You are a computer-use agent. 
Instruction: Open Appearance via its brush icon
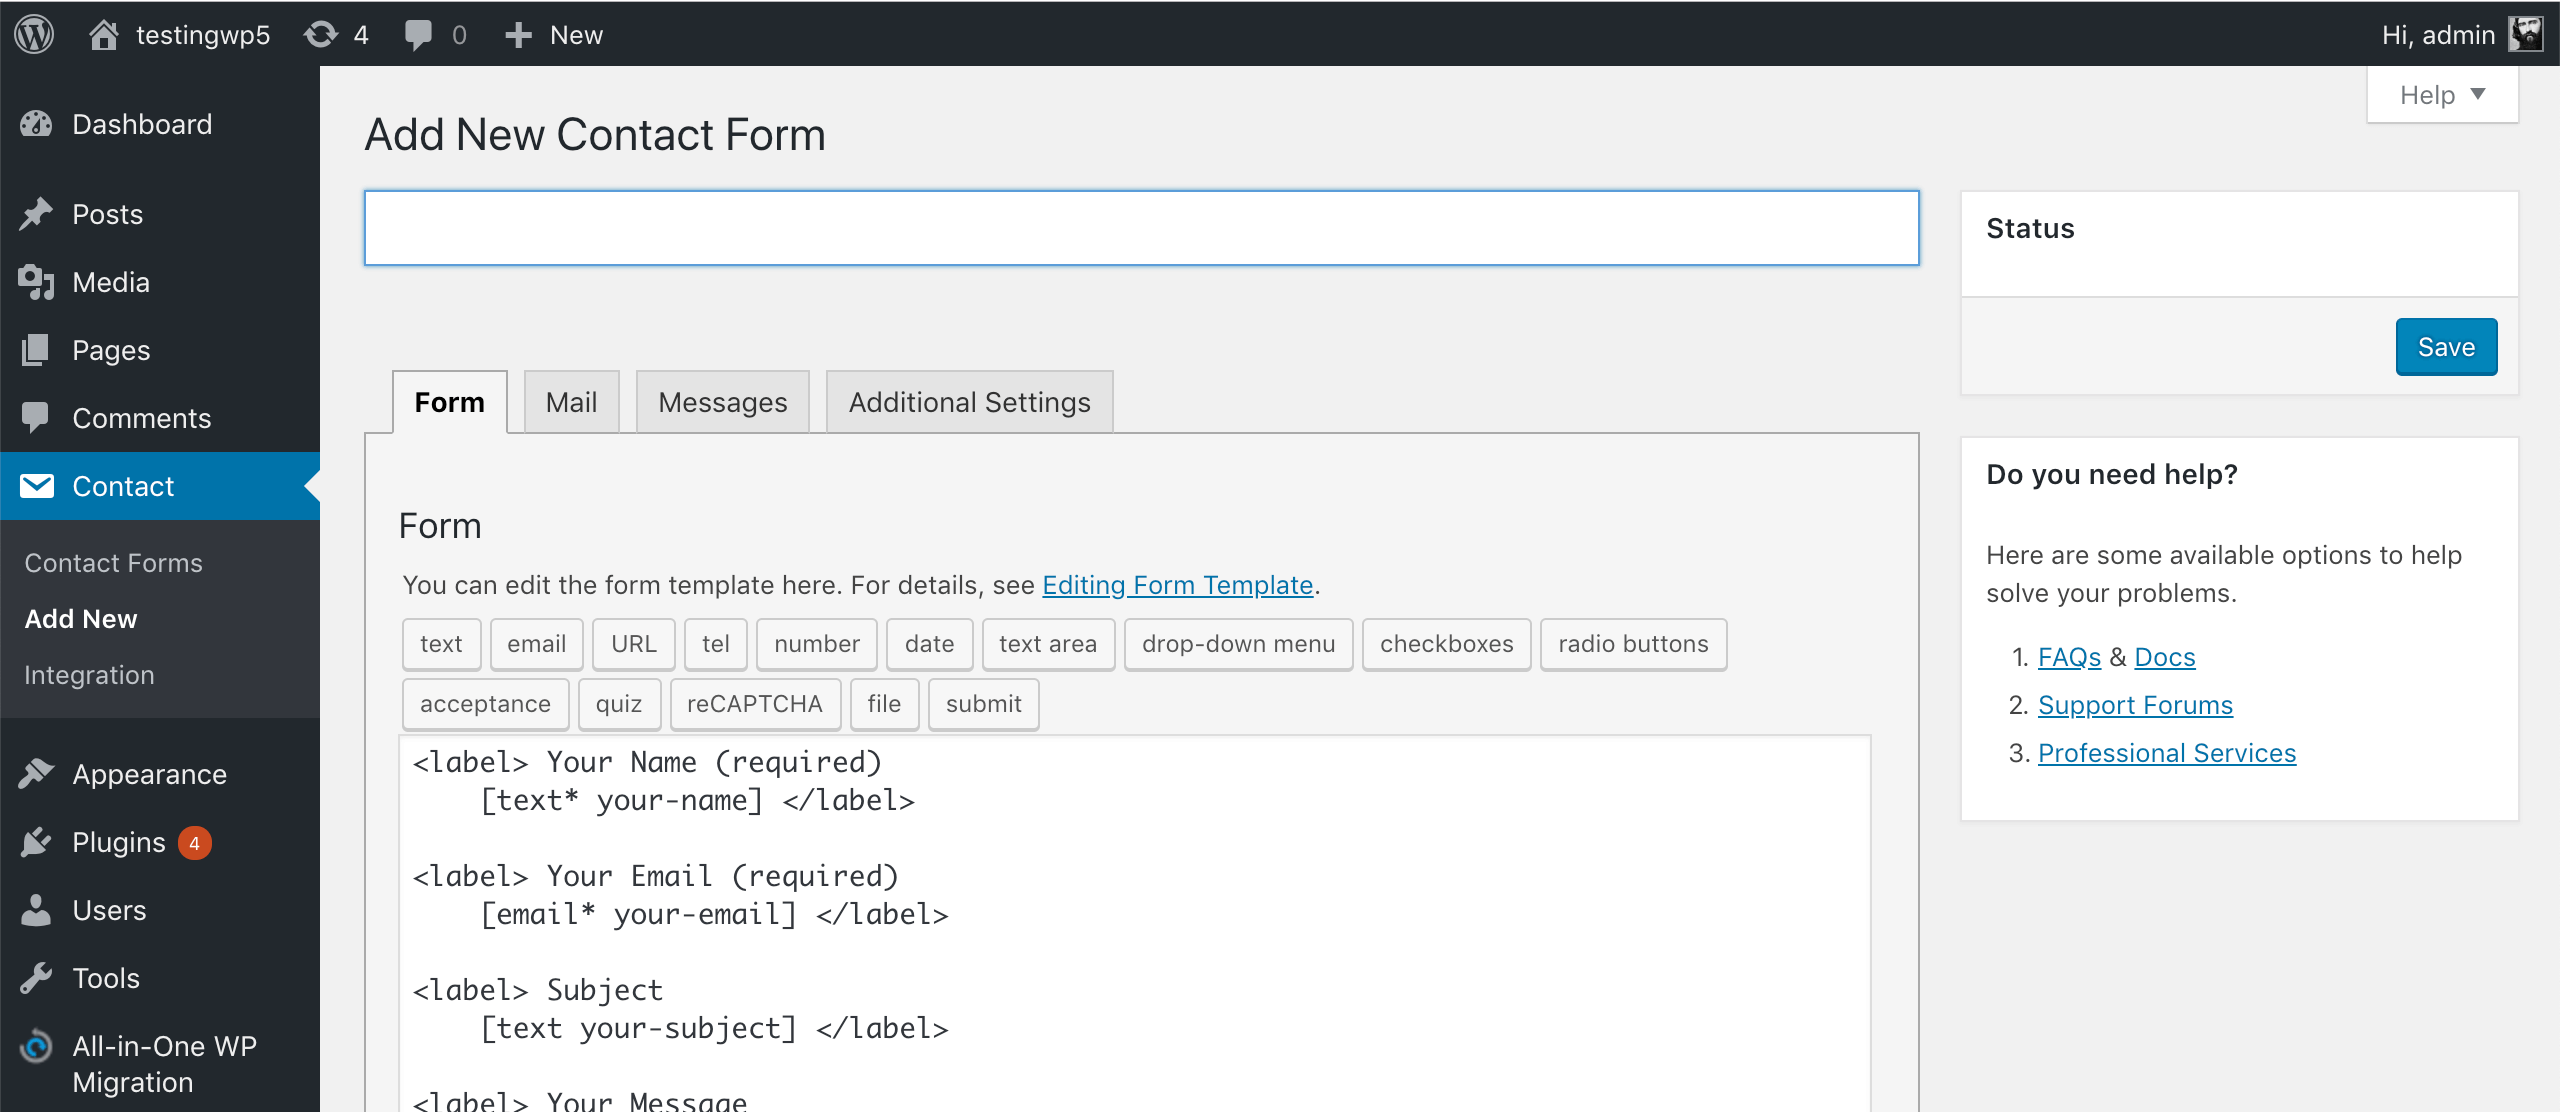pyautogui.click(x=36, y=773)
